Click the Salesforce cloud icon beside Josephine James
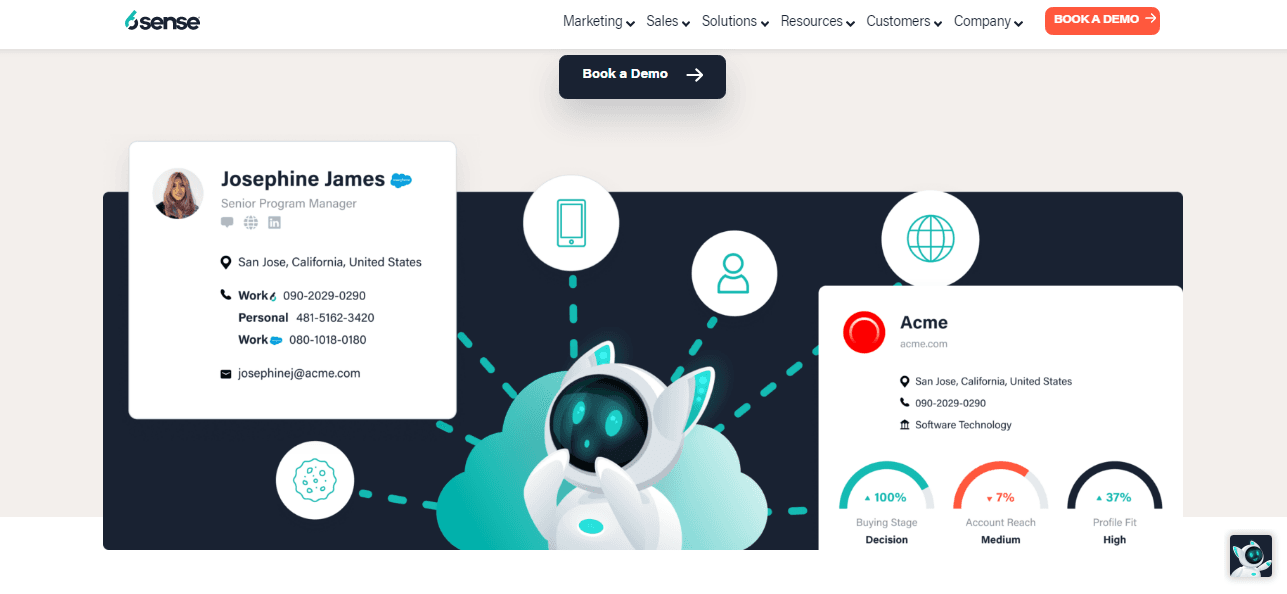Image resolution: width=1287 pixels, height=594 pixels. (x=401, y=181)
